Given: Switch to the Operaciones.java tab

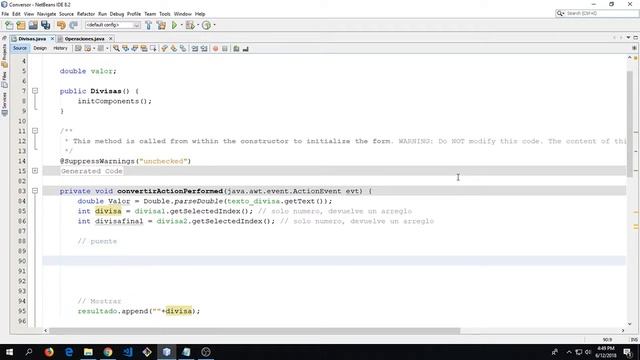Looking at the screenshot, I should pyautogui.click(x=84, y=39).
